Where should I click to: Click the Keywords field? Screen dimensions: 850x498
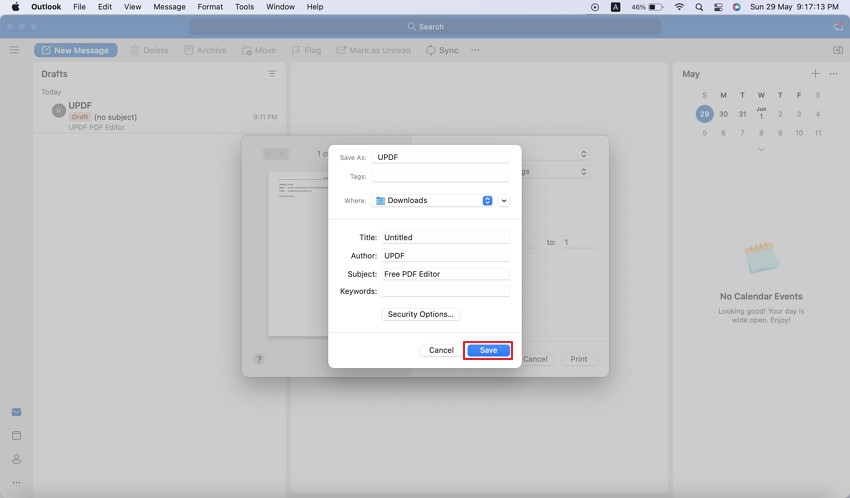[445, 291]
